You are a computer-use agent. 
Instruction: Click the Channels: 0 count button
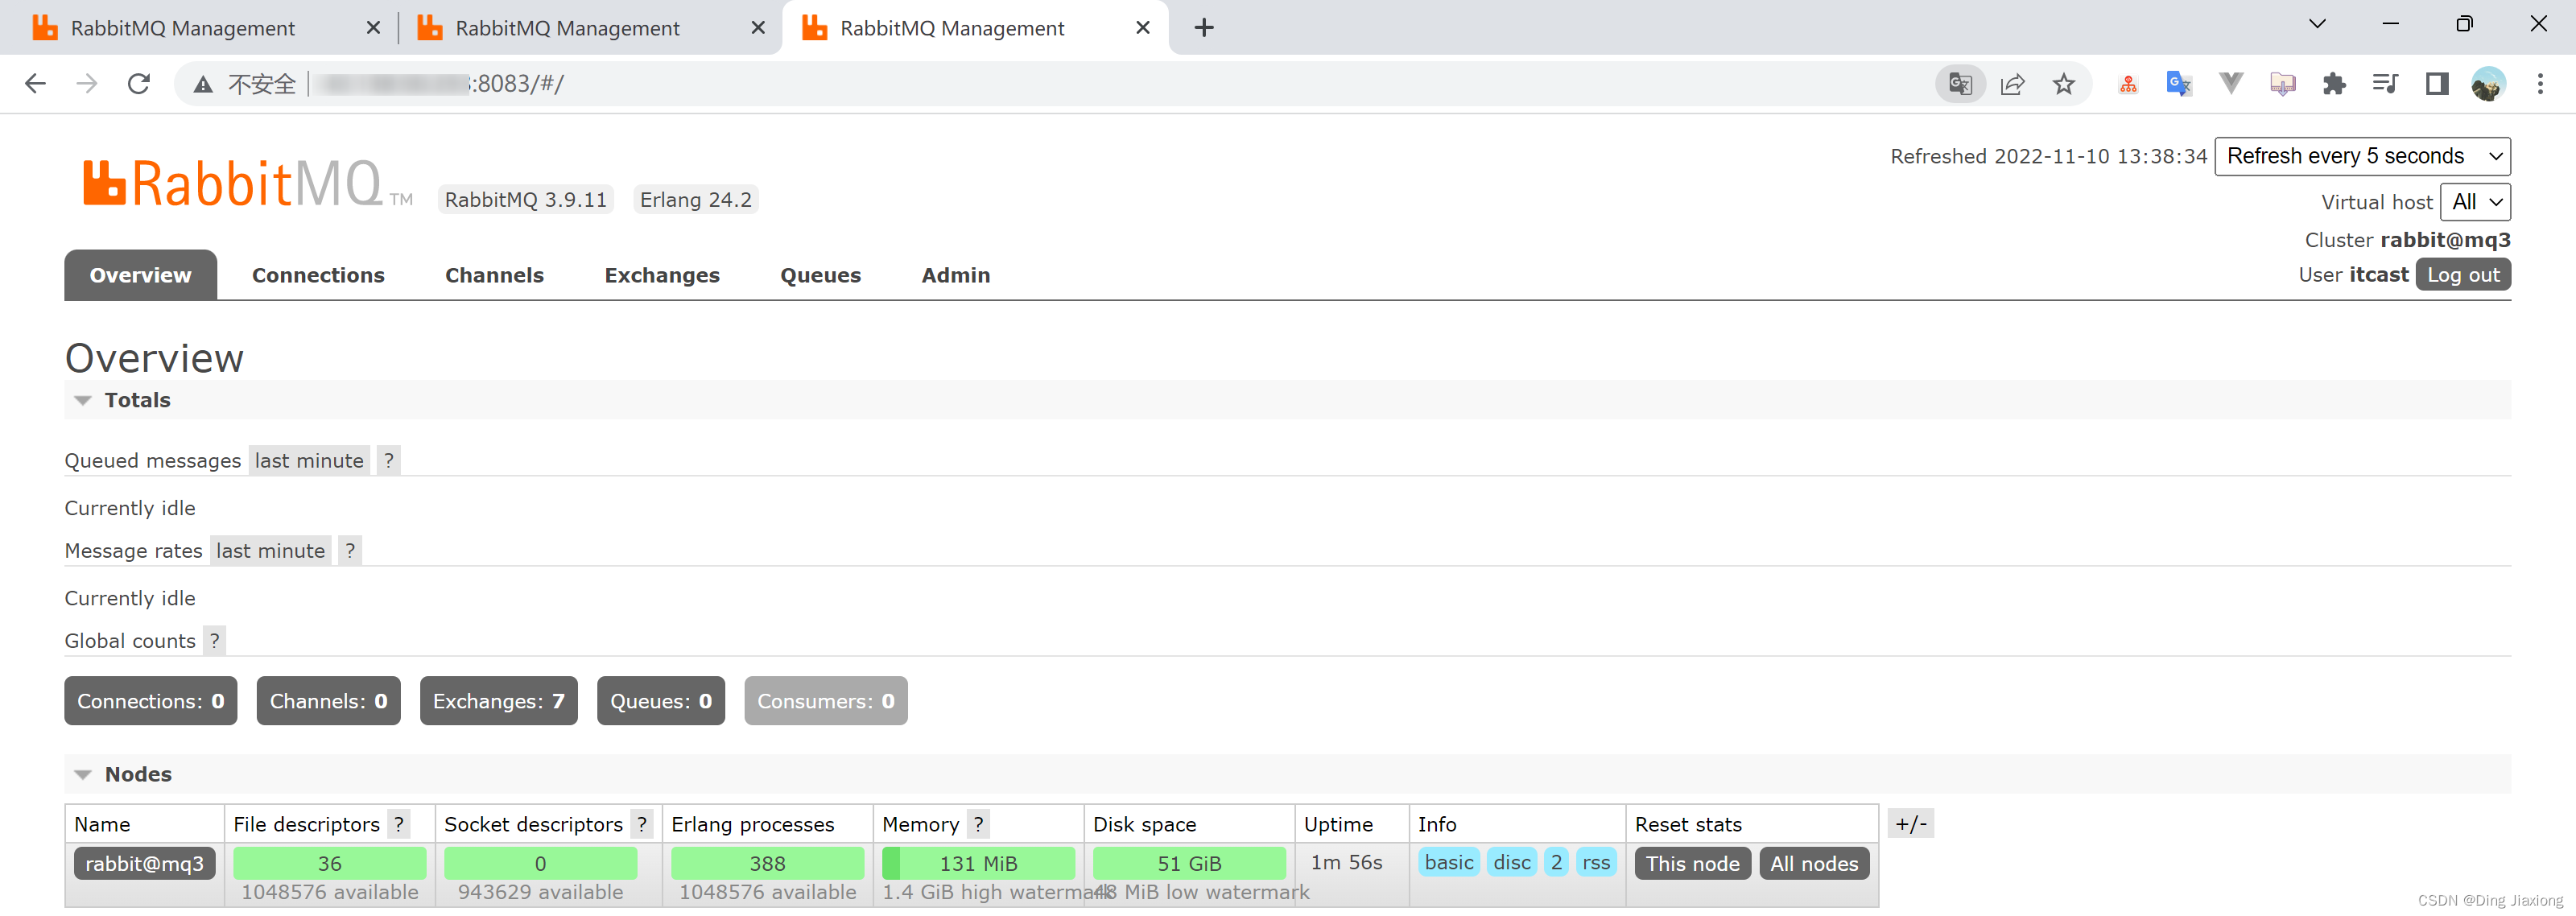[328, 701]
